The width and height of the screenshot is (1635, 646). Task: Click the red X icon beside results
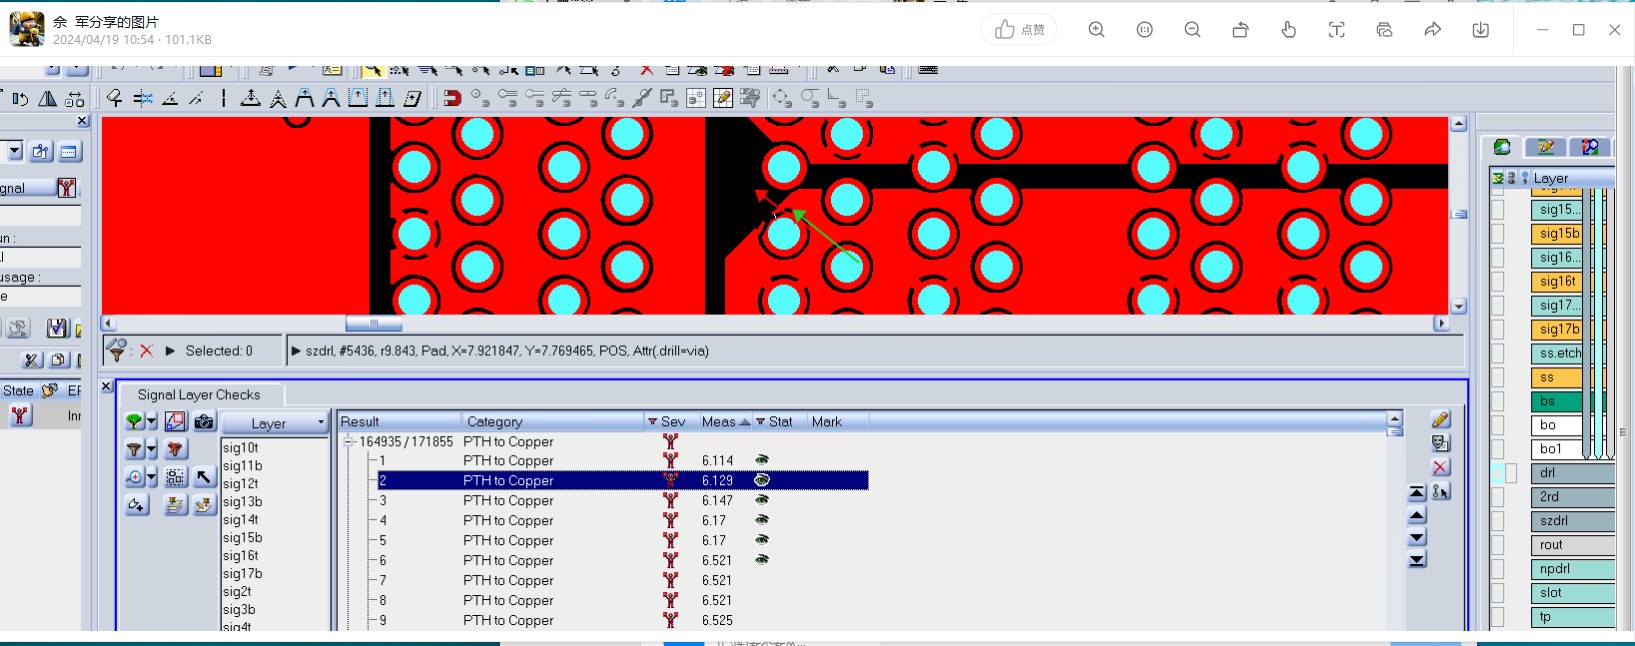point(1440,467)
